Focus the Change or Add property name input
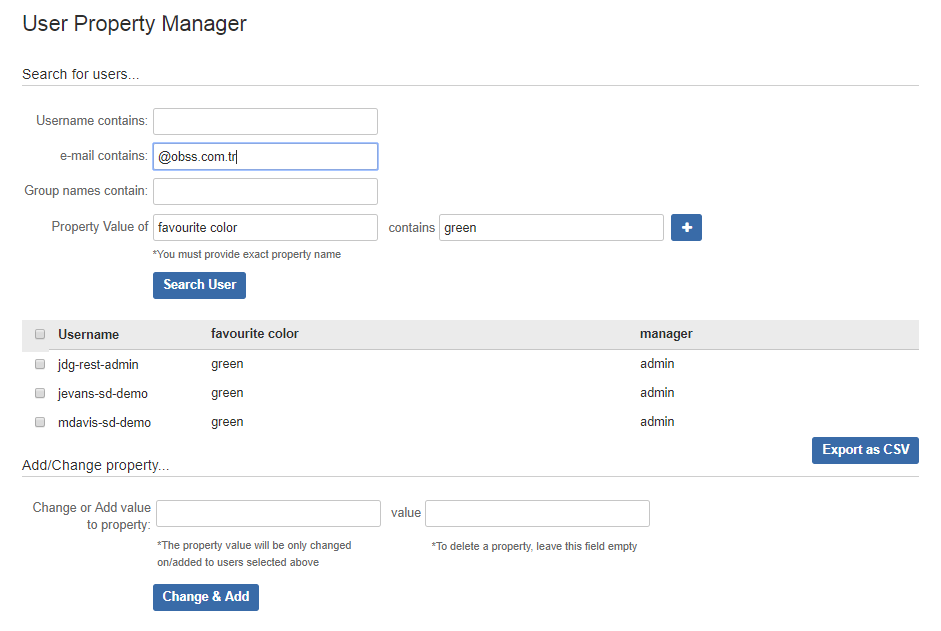 [x=268, y=513]
